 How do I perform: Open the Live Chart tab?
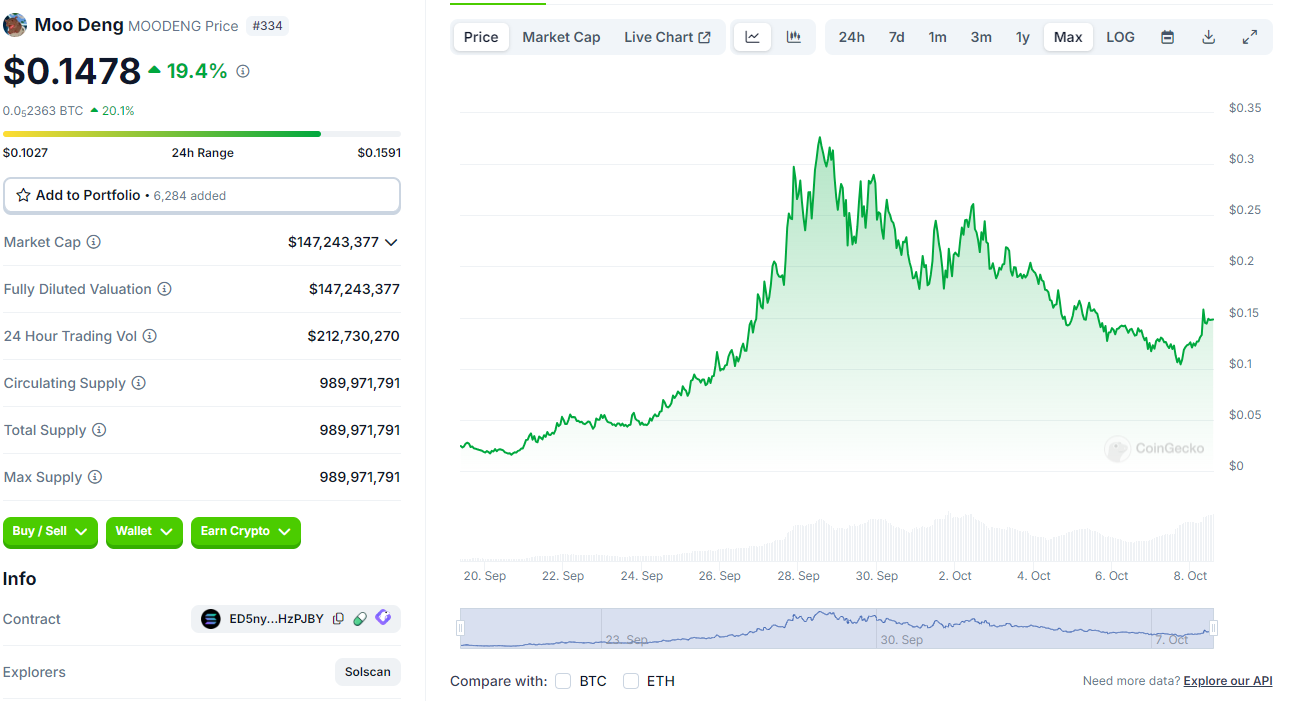[x=667, y=37]
